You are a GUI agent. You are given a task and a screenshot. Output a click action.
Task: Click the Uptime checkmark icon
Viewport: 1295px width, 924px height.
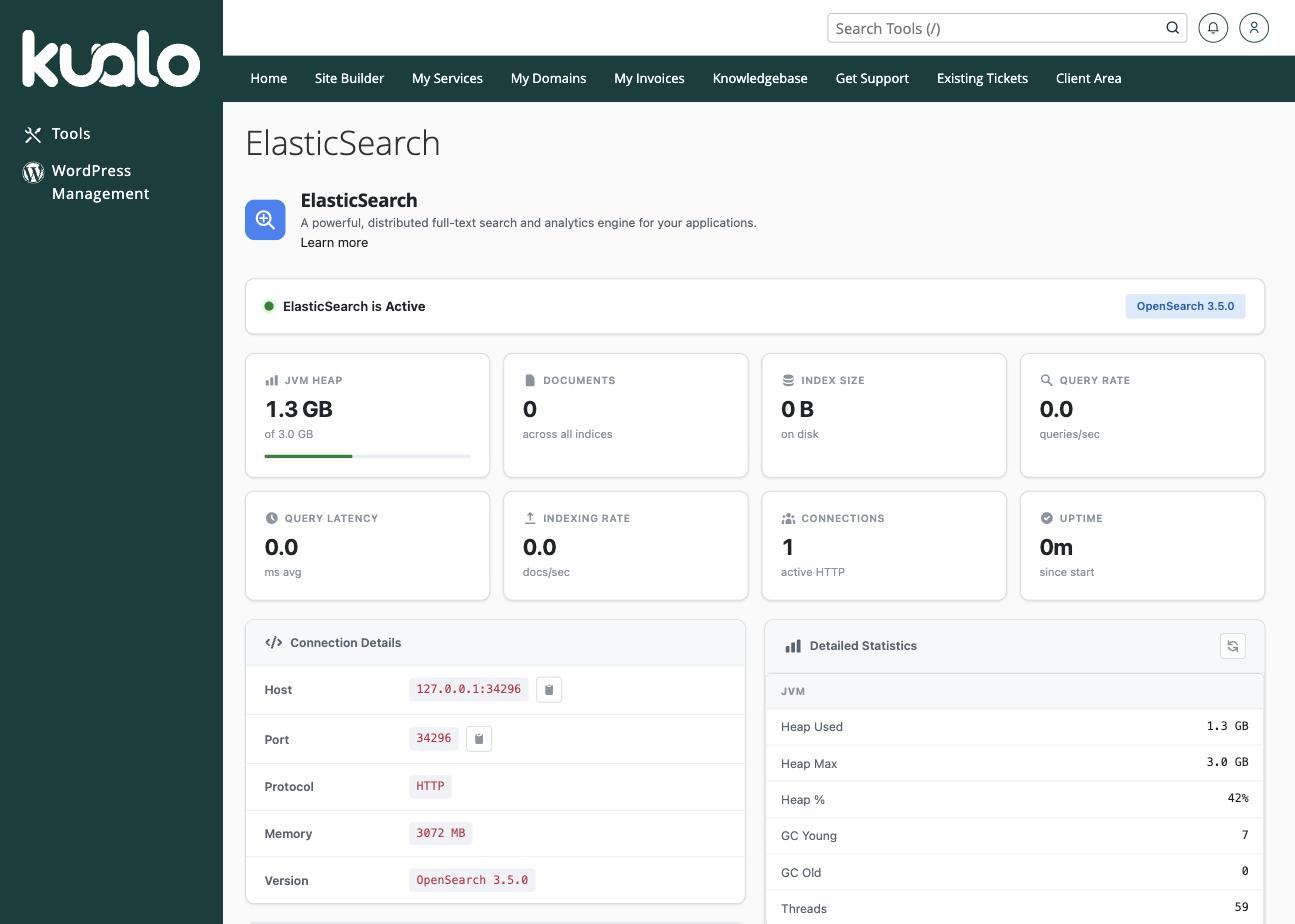click(1047, 518)
